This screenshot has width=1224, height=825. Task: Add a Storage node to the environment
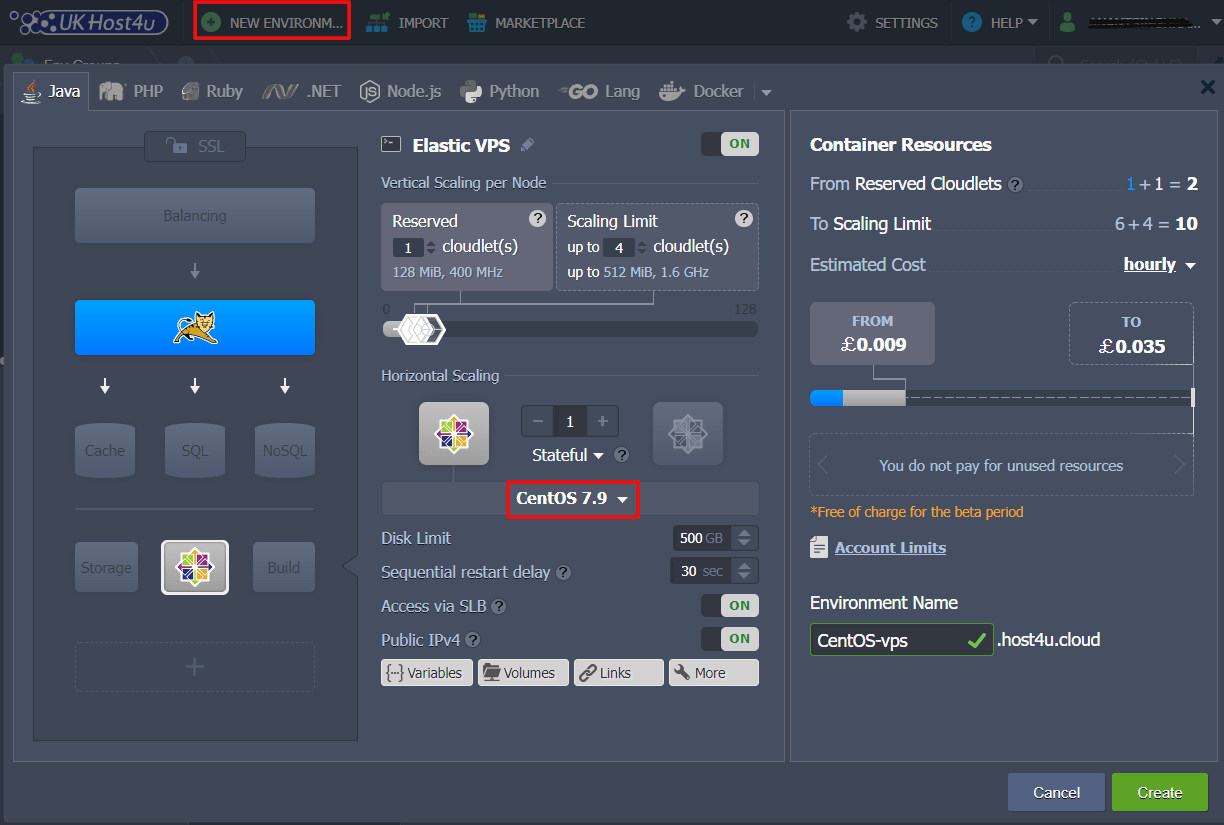point(106,567)
